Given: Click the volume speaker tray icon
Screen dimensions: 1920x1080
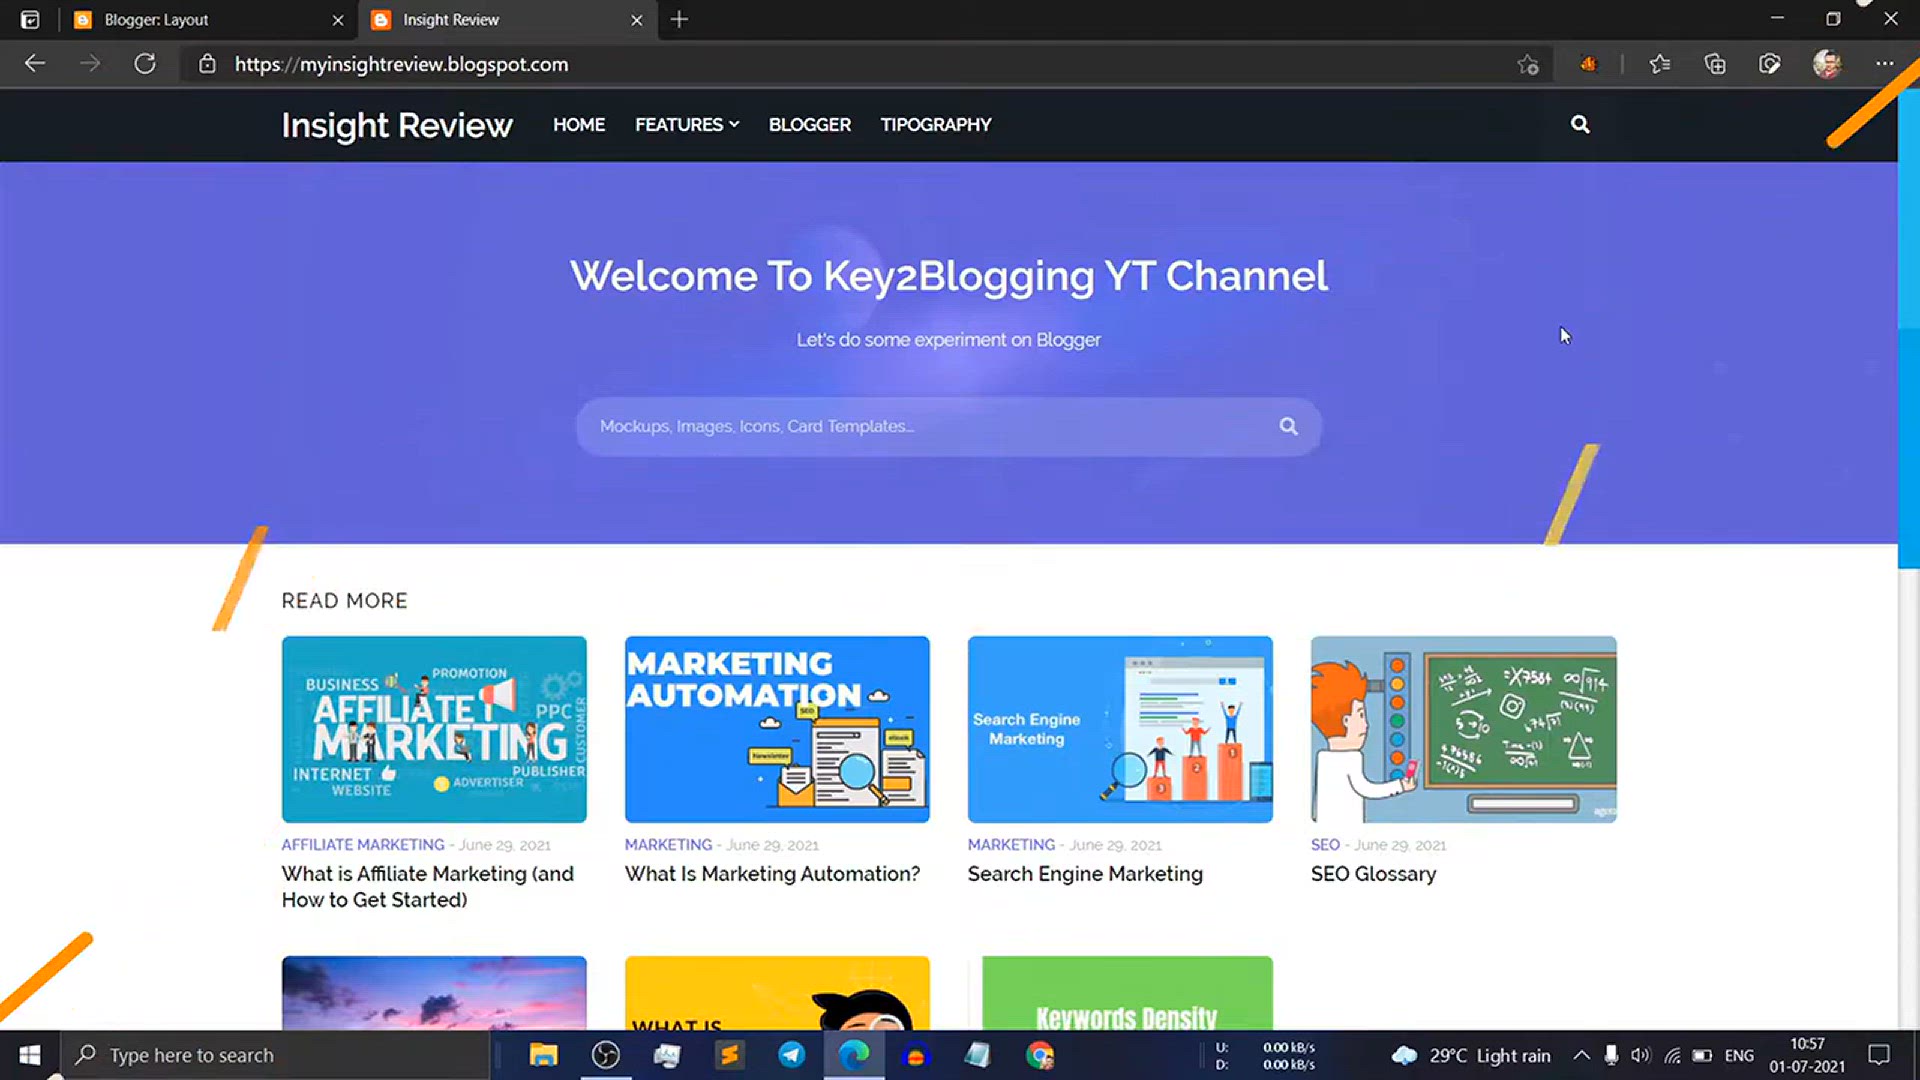Looking at the screenshot, I should [1641, 1055].
